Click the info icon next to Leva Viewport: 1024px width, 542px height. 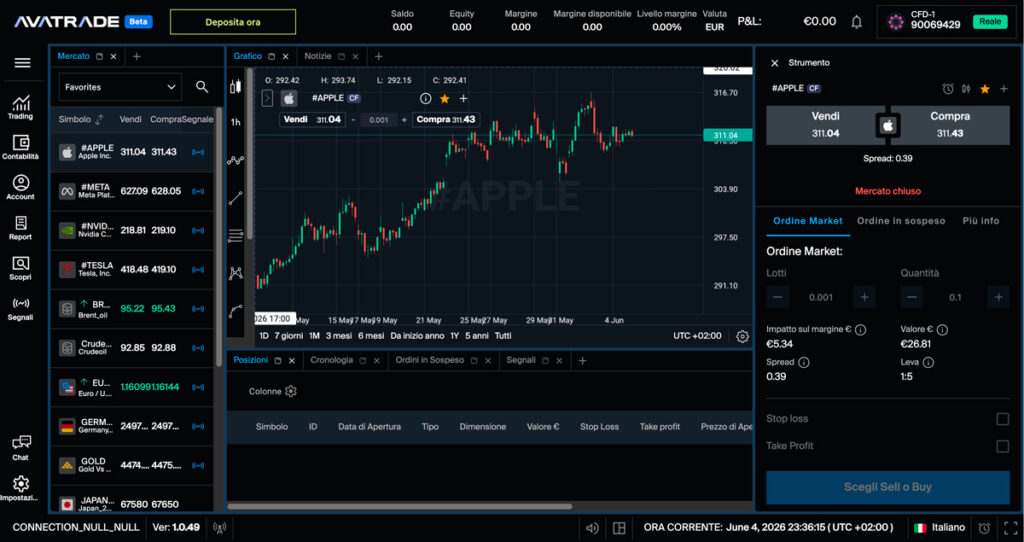(928, 362)
